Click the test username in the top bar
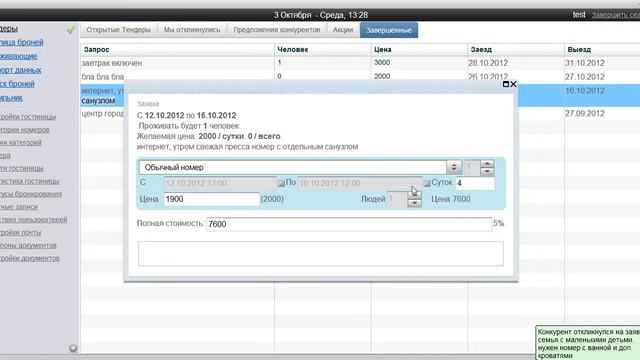 coord(579,15)
